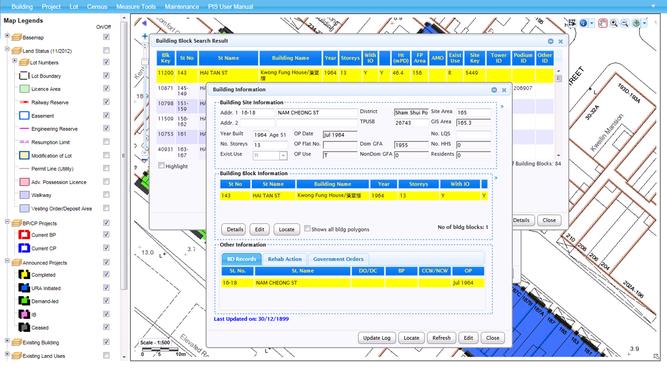Open the Measure Tools menu

[x=136, y=6]
